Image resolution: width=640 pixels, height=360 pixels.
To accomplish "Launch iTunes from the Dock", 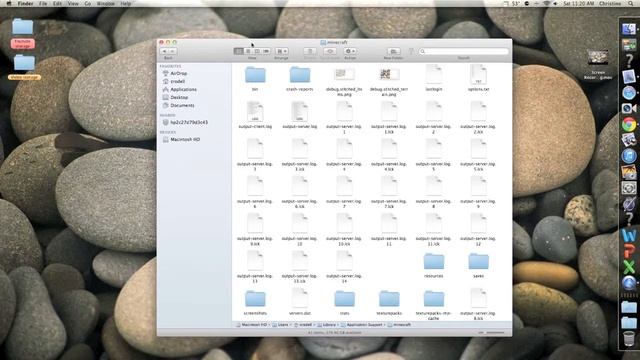I will [629, 156].
